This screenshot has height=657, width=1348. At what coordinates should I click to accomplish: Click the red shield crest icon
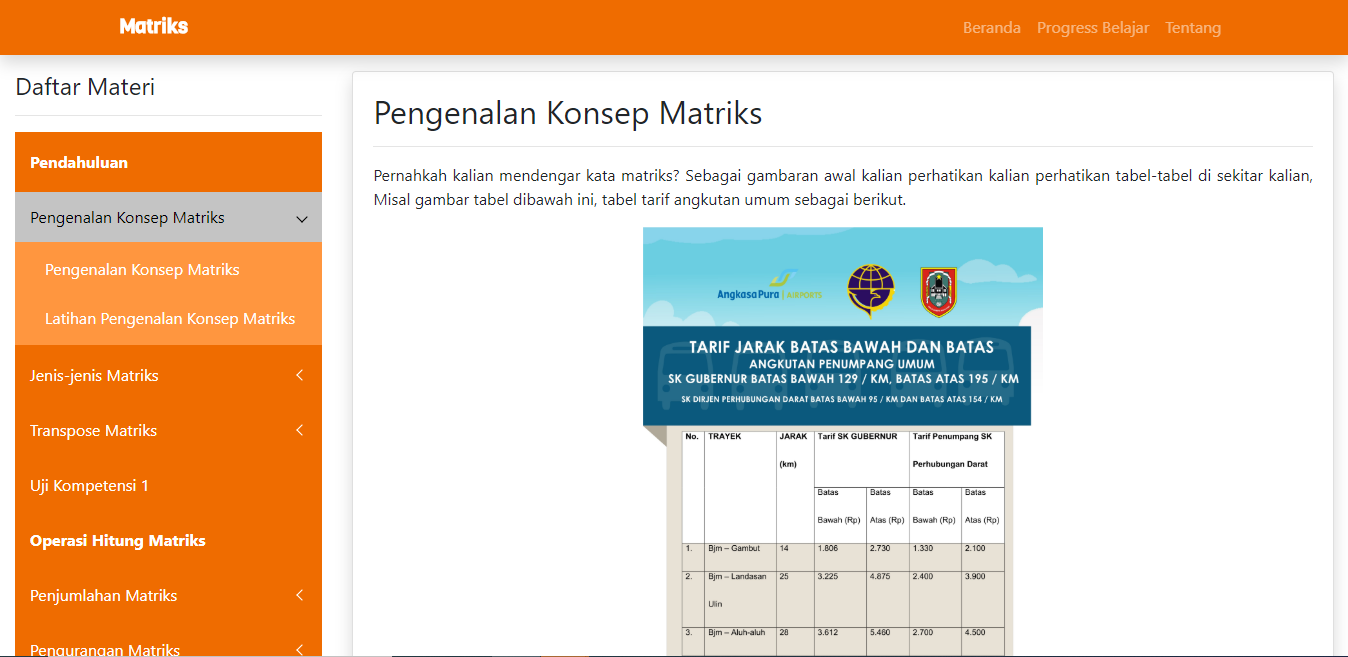[x=938, y=291]
